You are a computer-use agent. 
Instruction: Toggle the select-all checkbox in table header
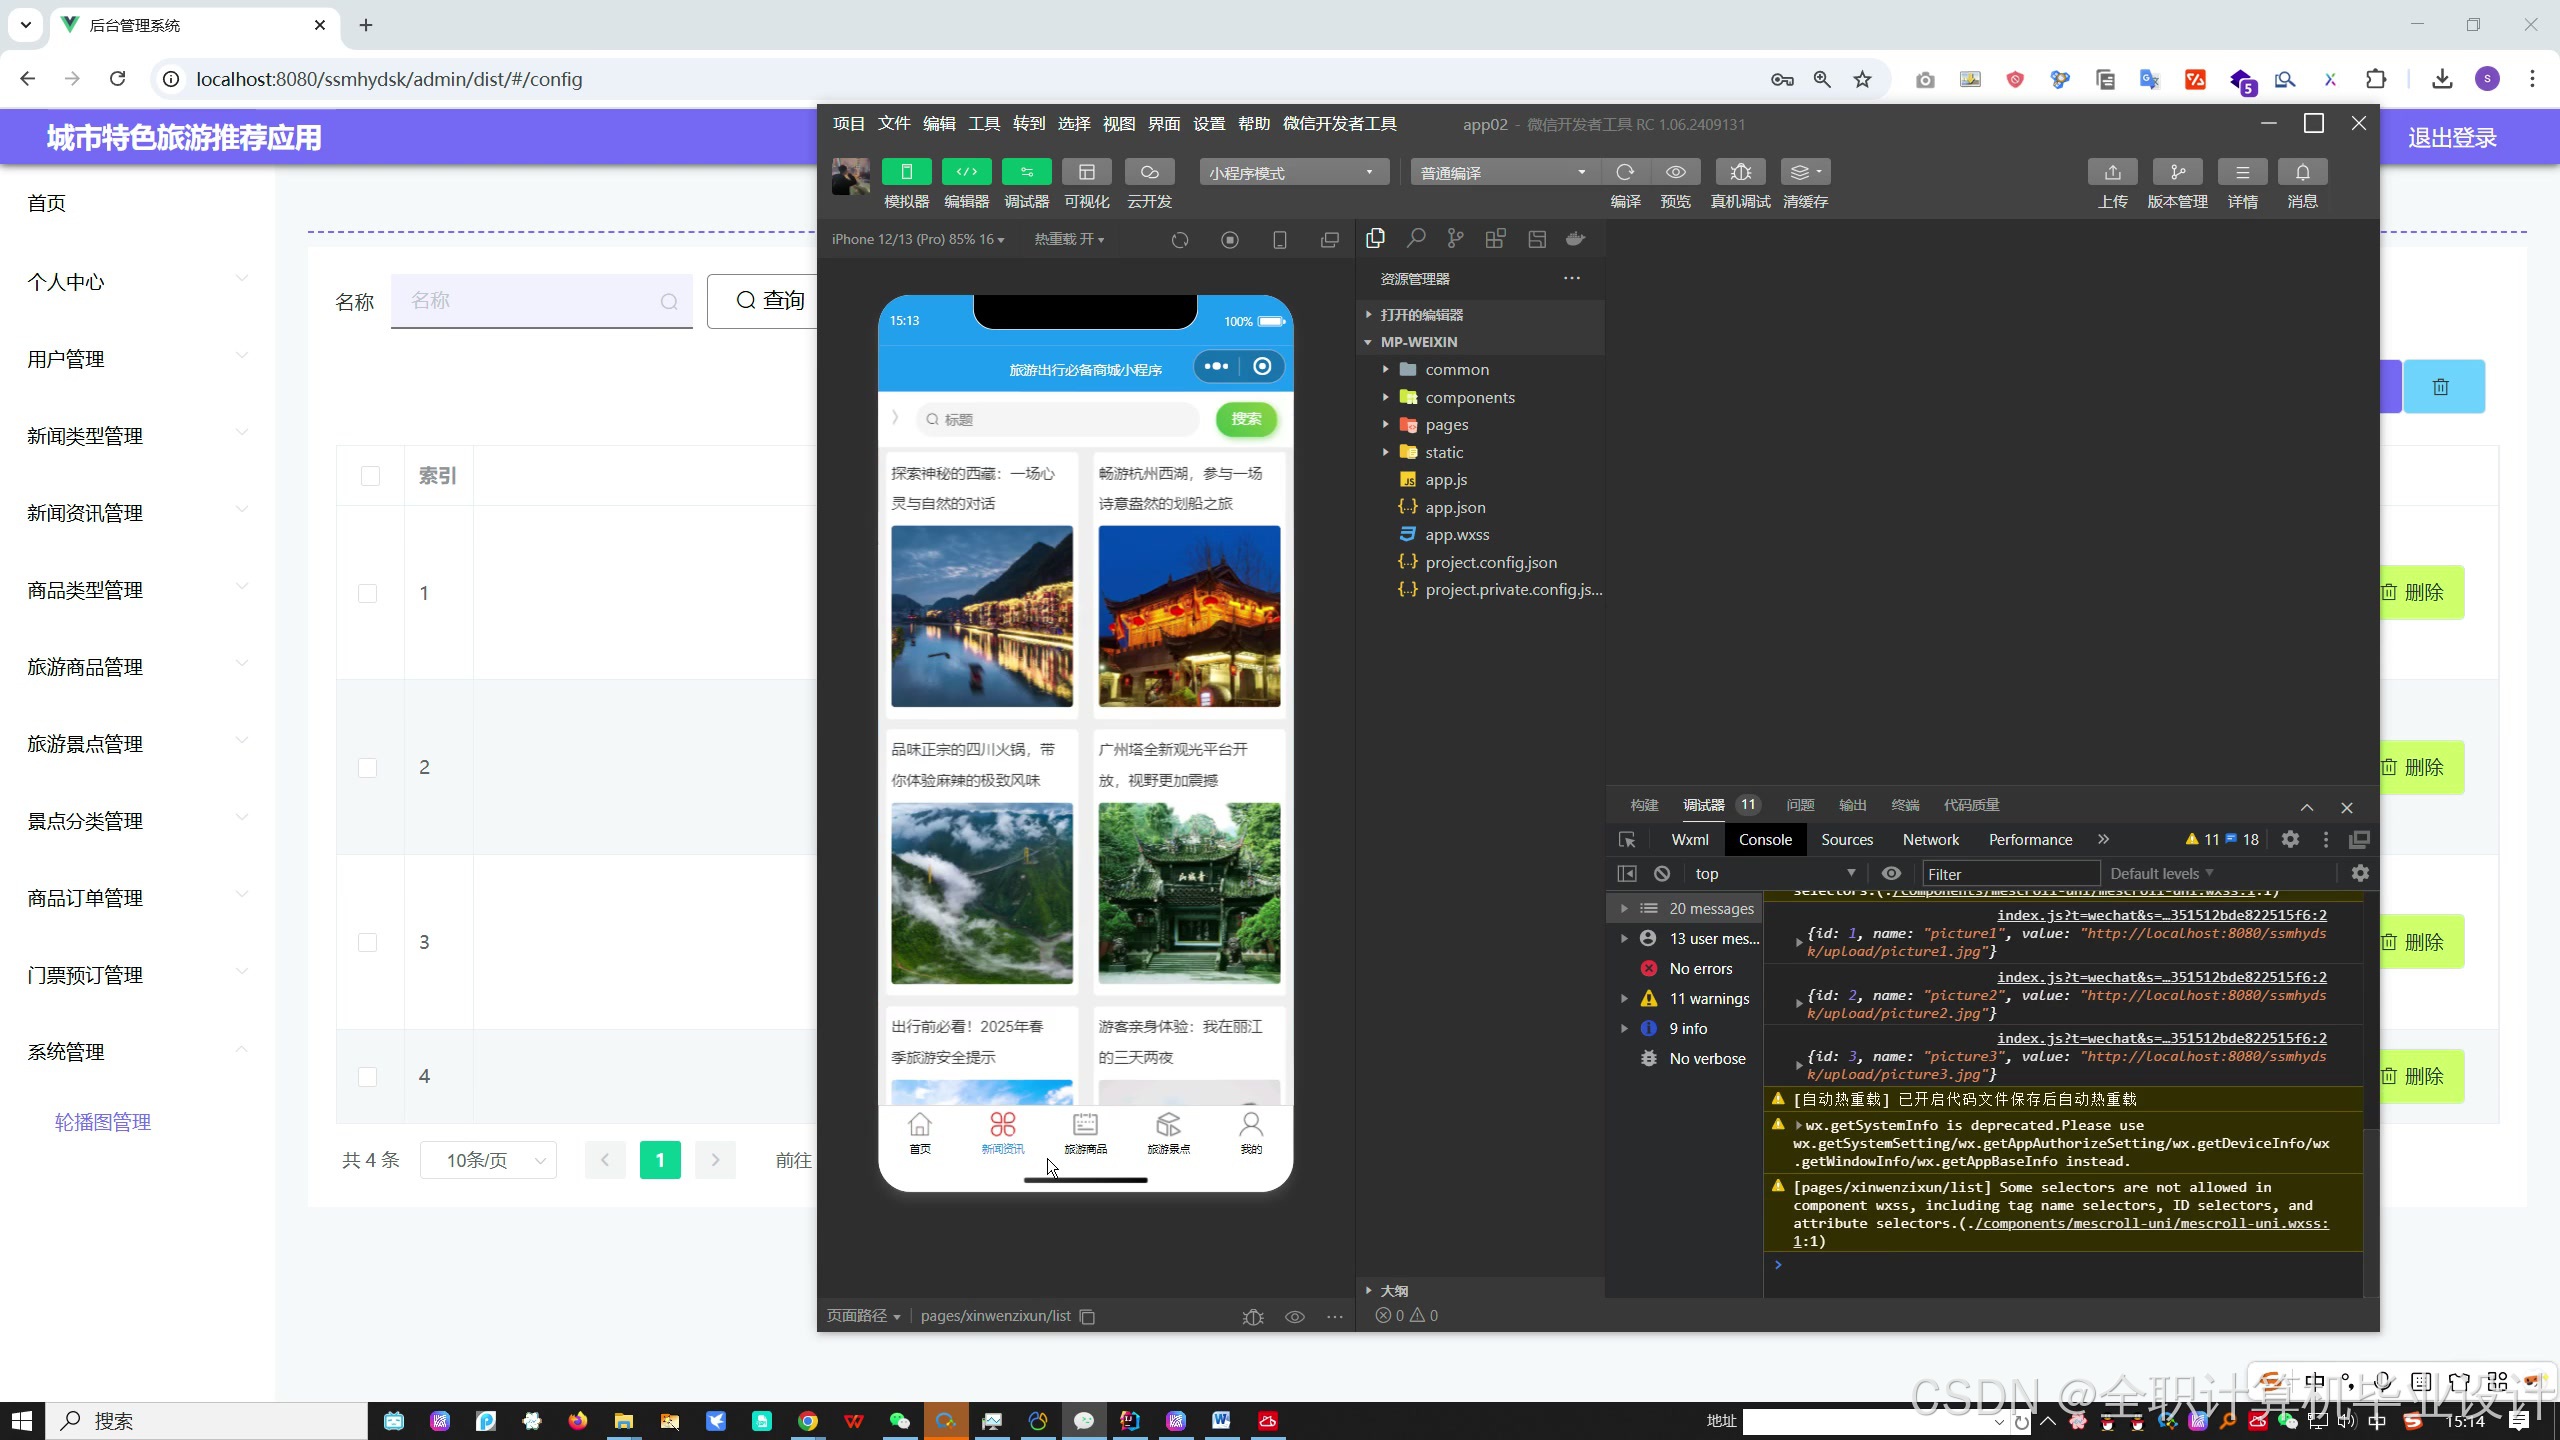point(370,476)
